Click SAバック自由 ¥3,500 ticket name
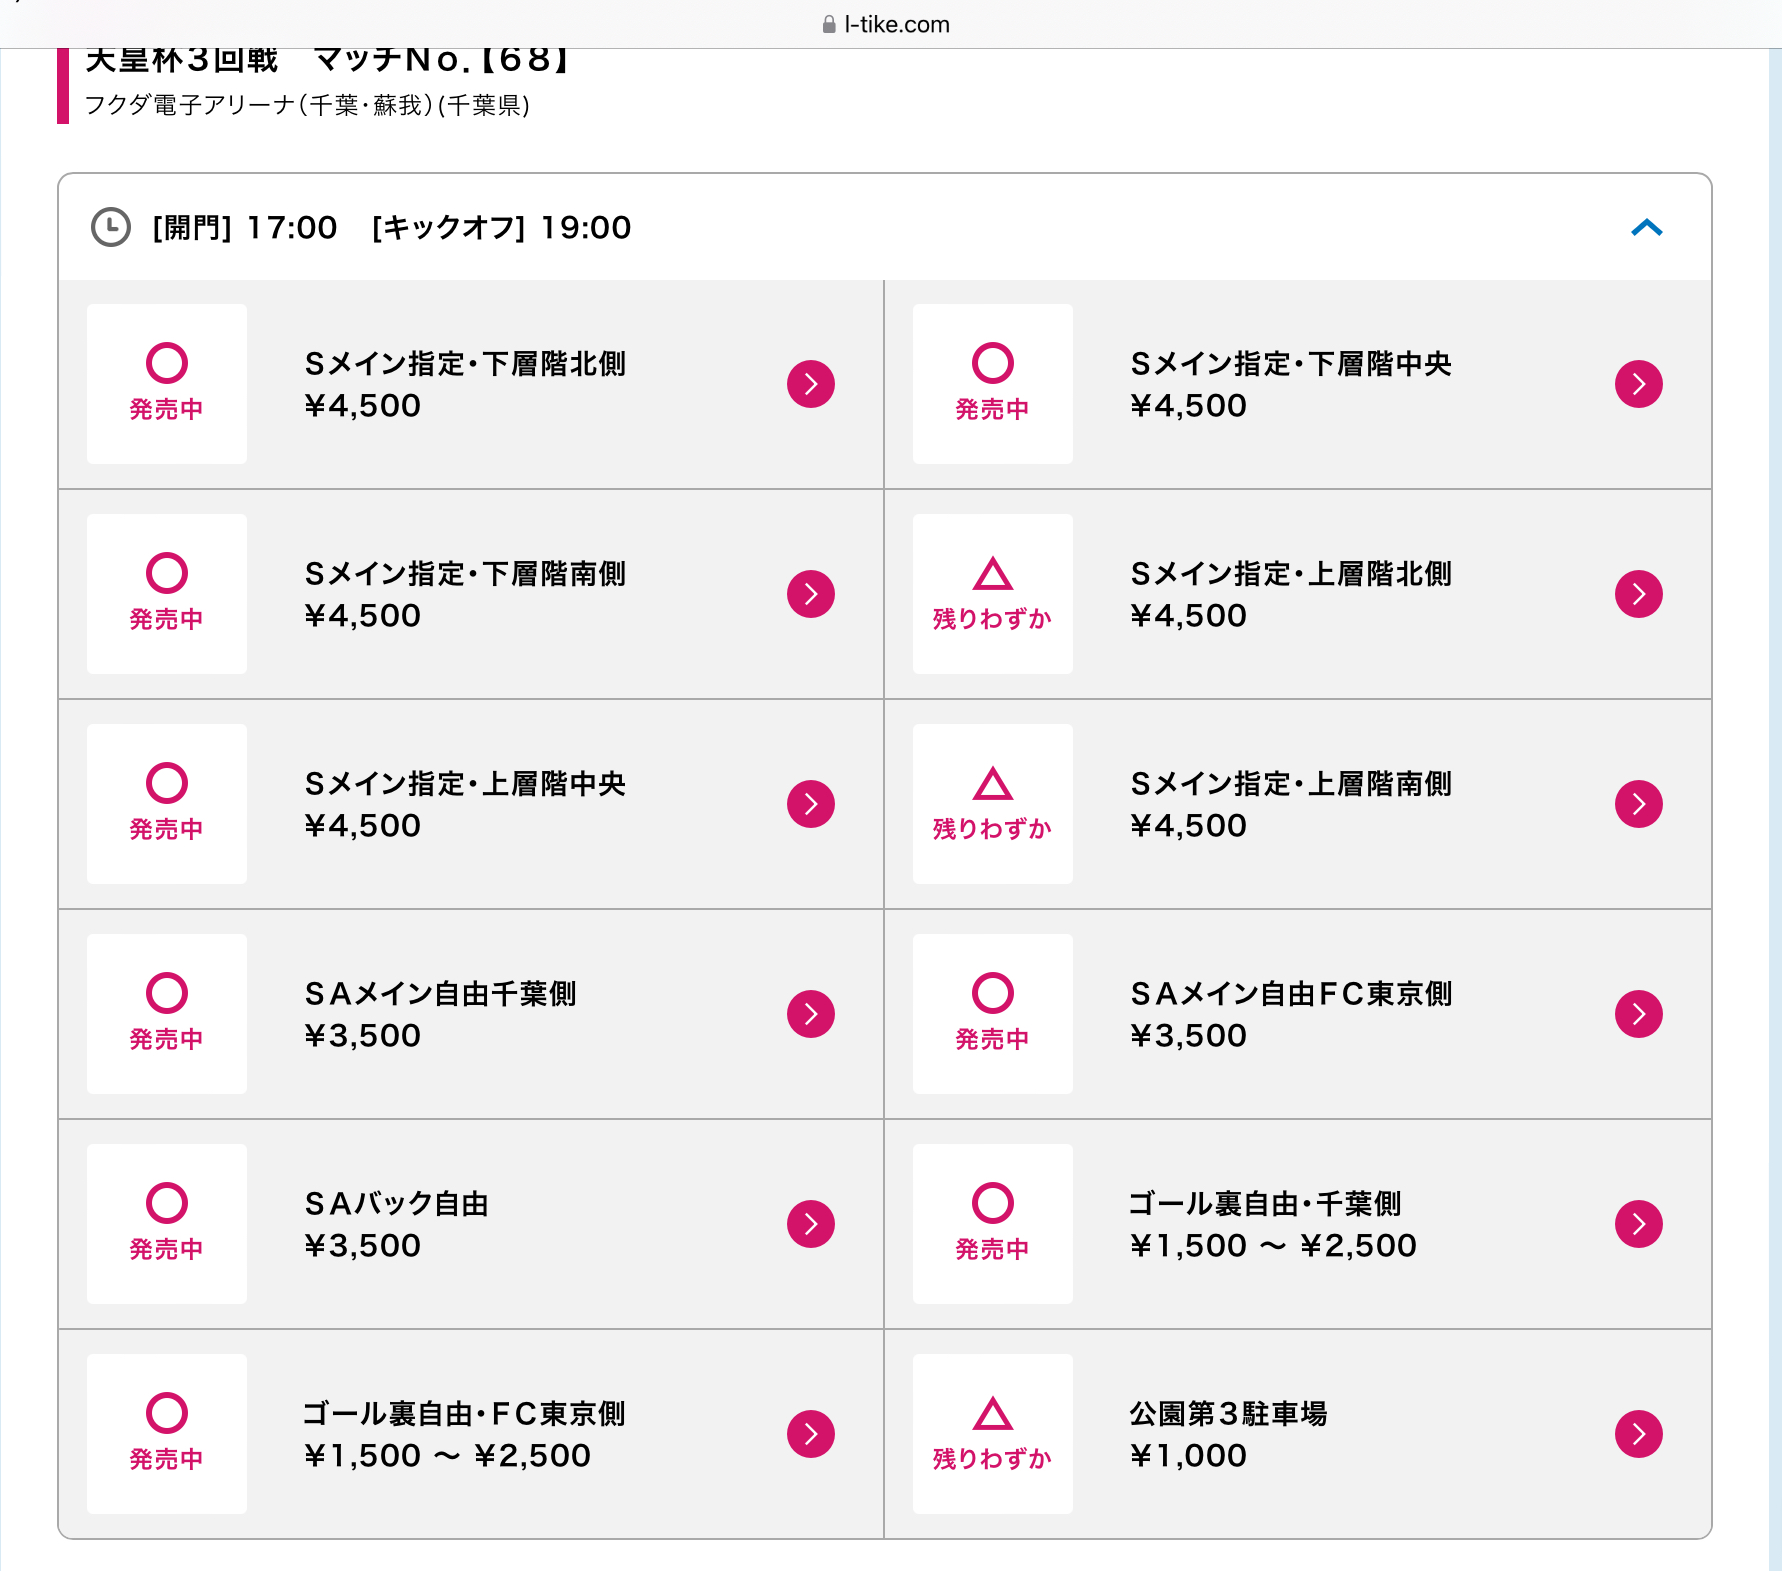Viewport: 1782px width, 1571px height. pos(397,1224)
